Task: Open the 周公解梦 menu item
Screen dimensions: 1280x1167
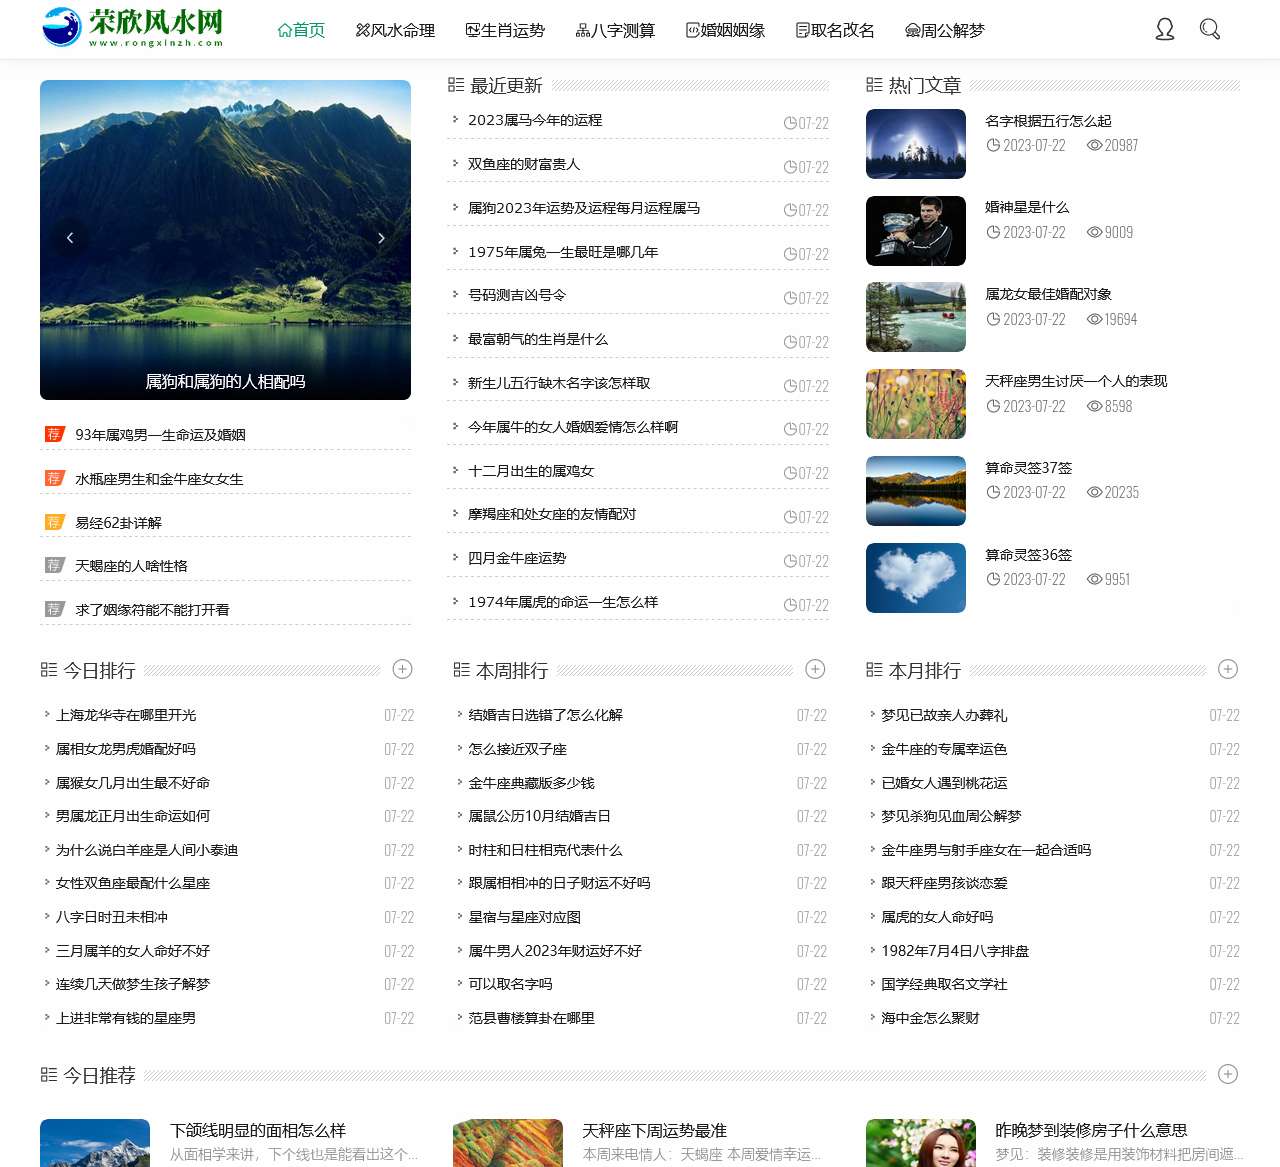Action: click(943, 30)
